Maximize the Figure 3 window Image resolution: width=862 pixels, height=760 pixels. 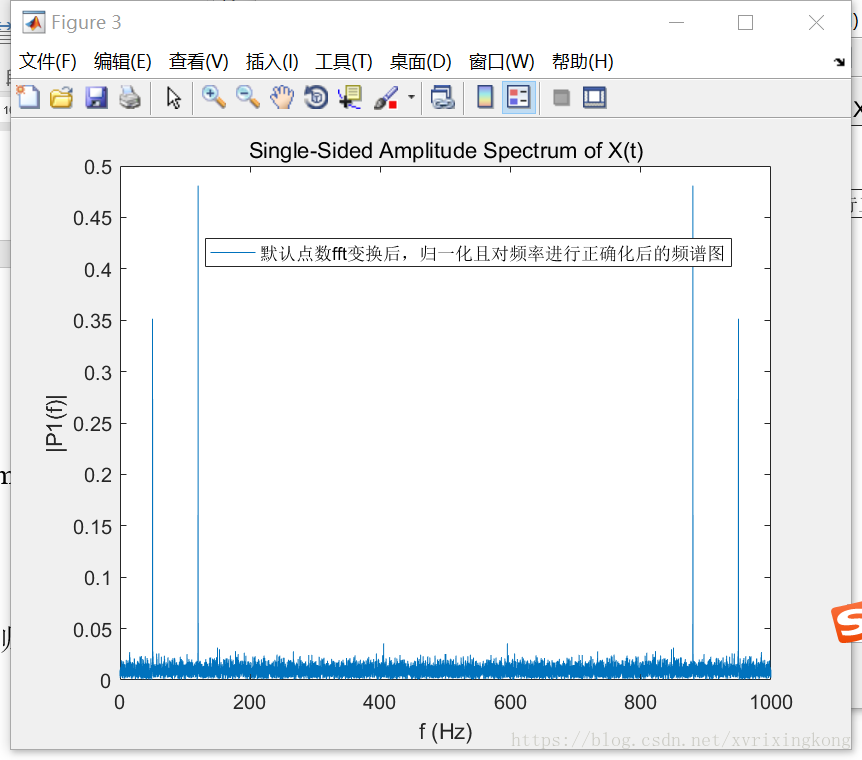pyautogui.click(x=745, y=23)
